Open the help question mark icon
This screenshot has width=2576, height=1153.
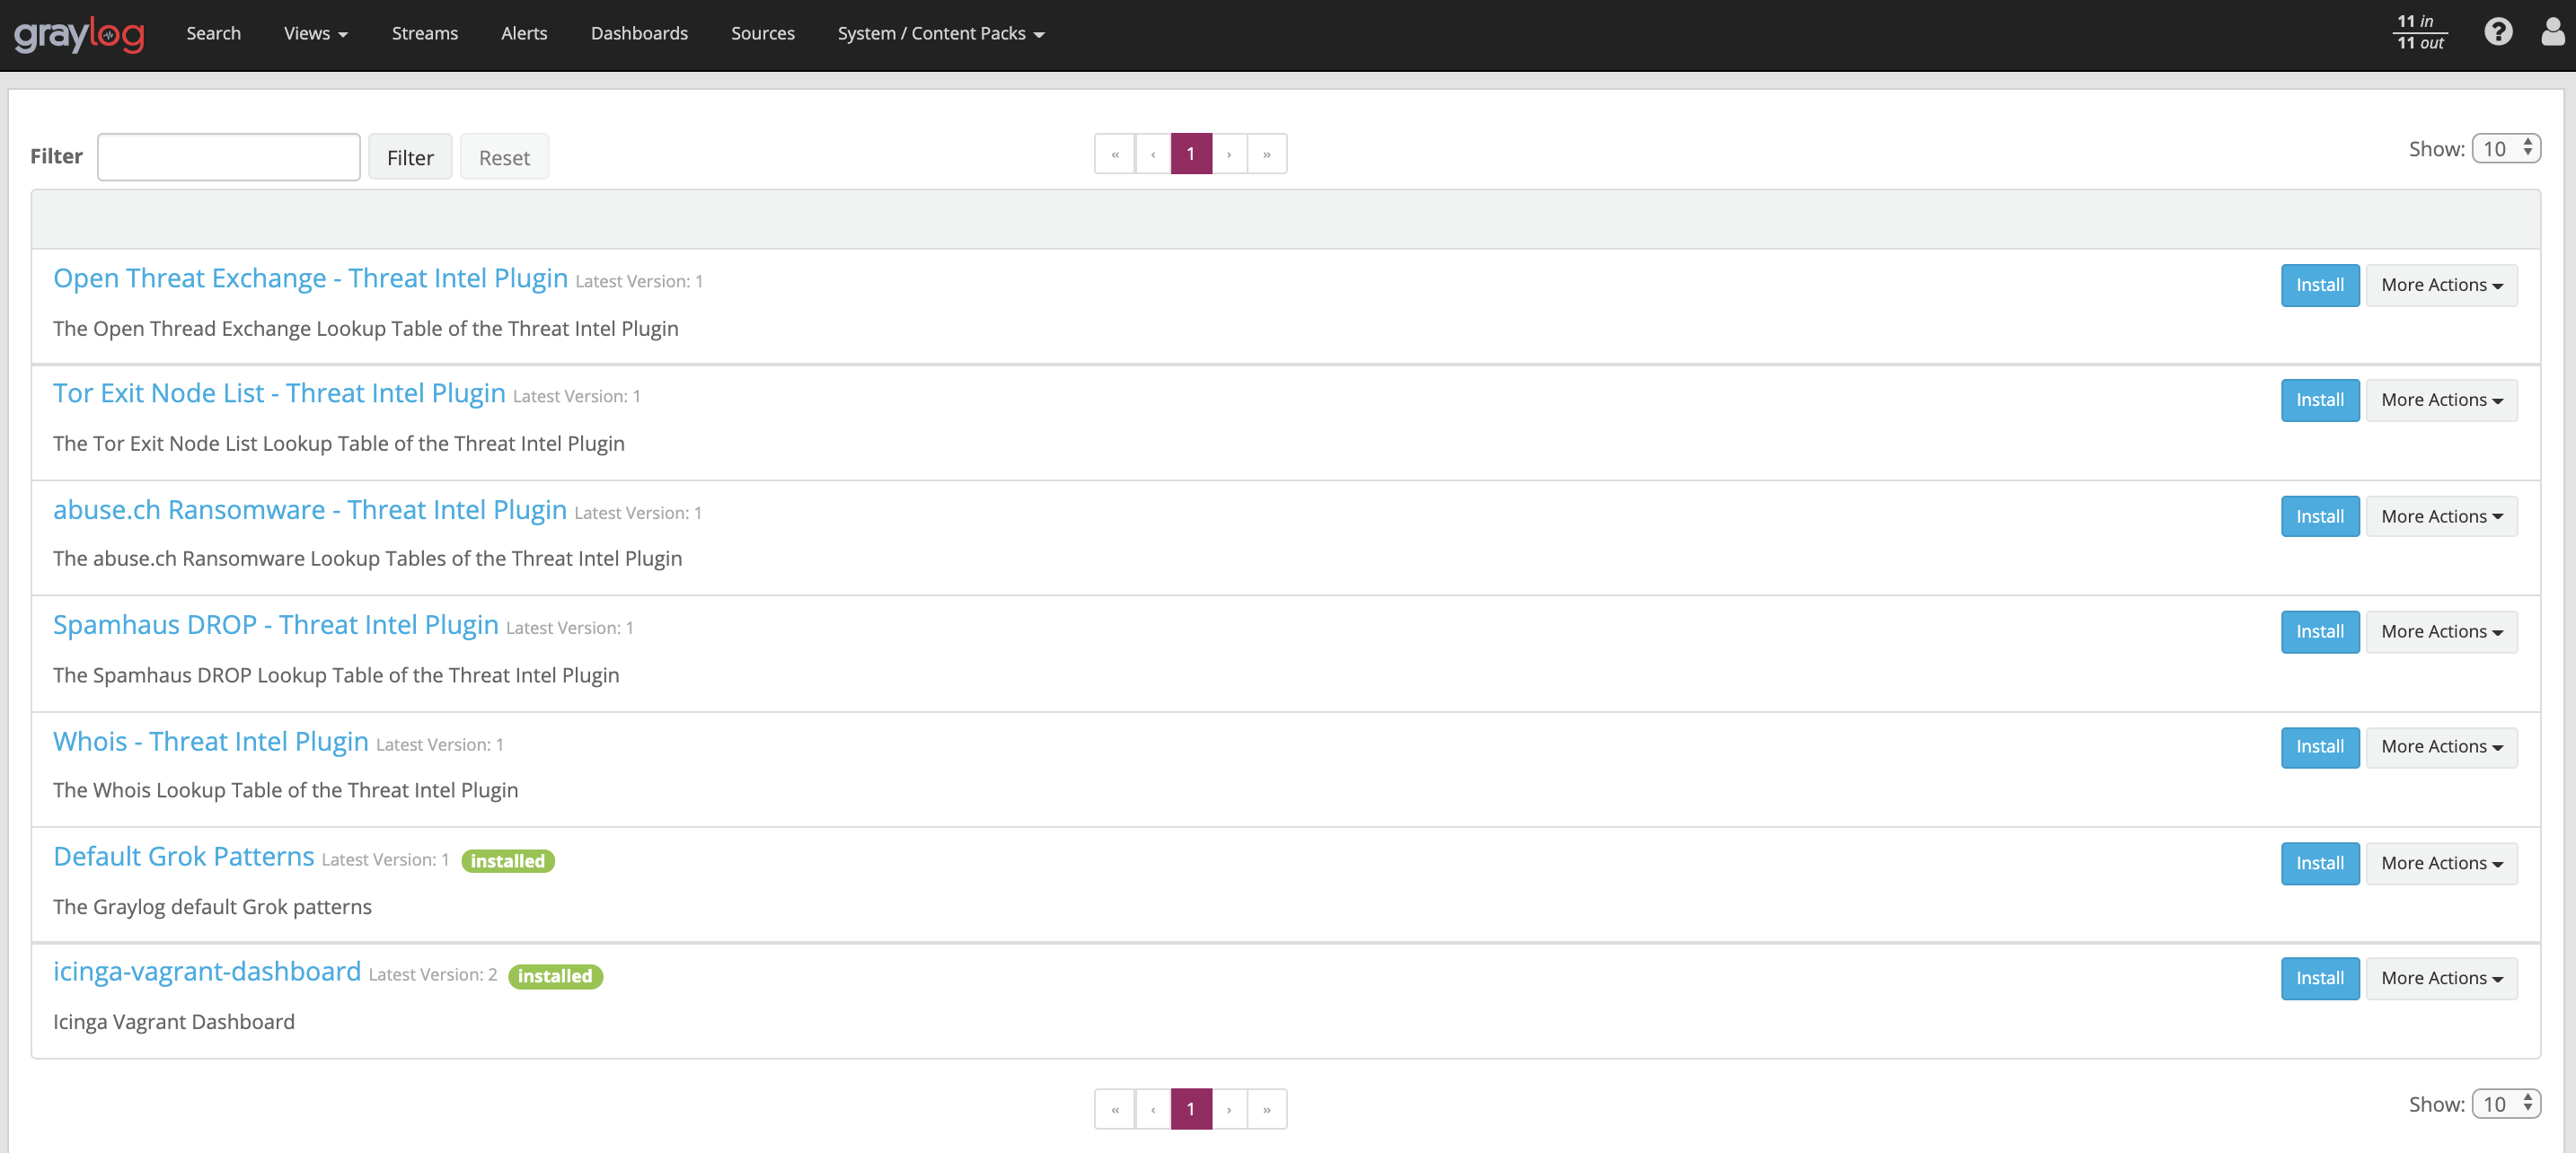pos(2498,32)
